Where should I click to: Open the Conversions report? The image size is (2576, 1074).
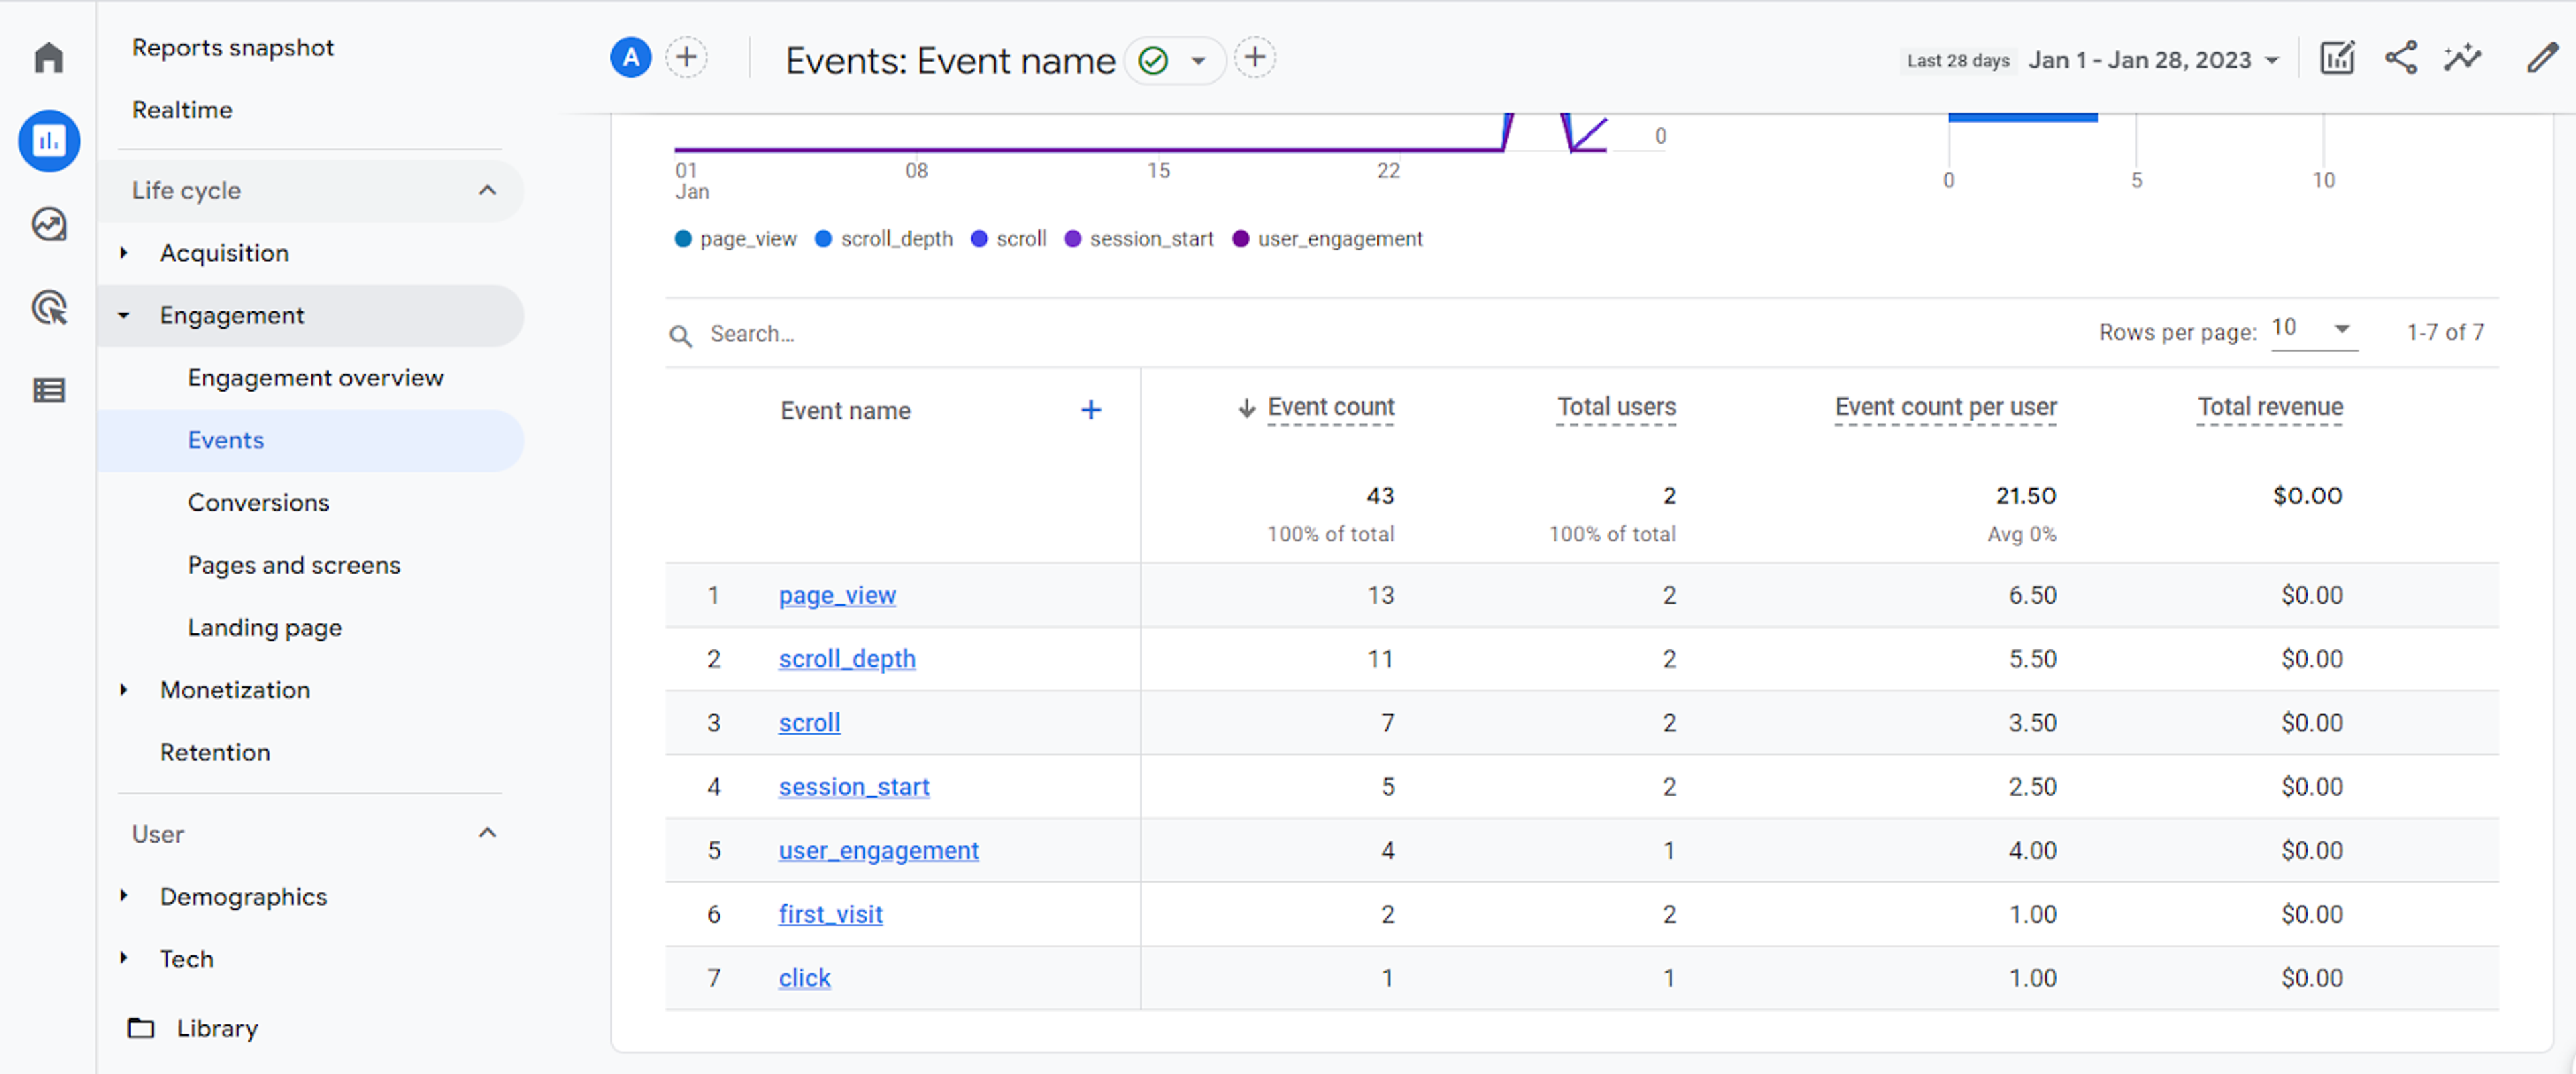[258, 502]
